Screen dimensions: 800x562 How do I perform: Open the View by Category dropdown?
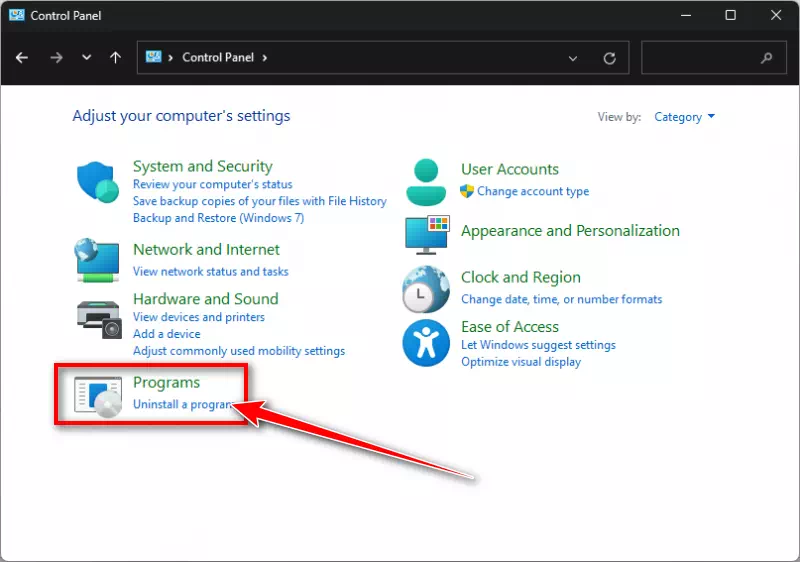point(684,117)
